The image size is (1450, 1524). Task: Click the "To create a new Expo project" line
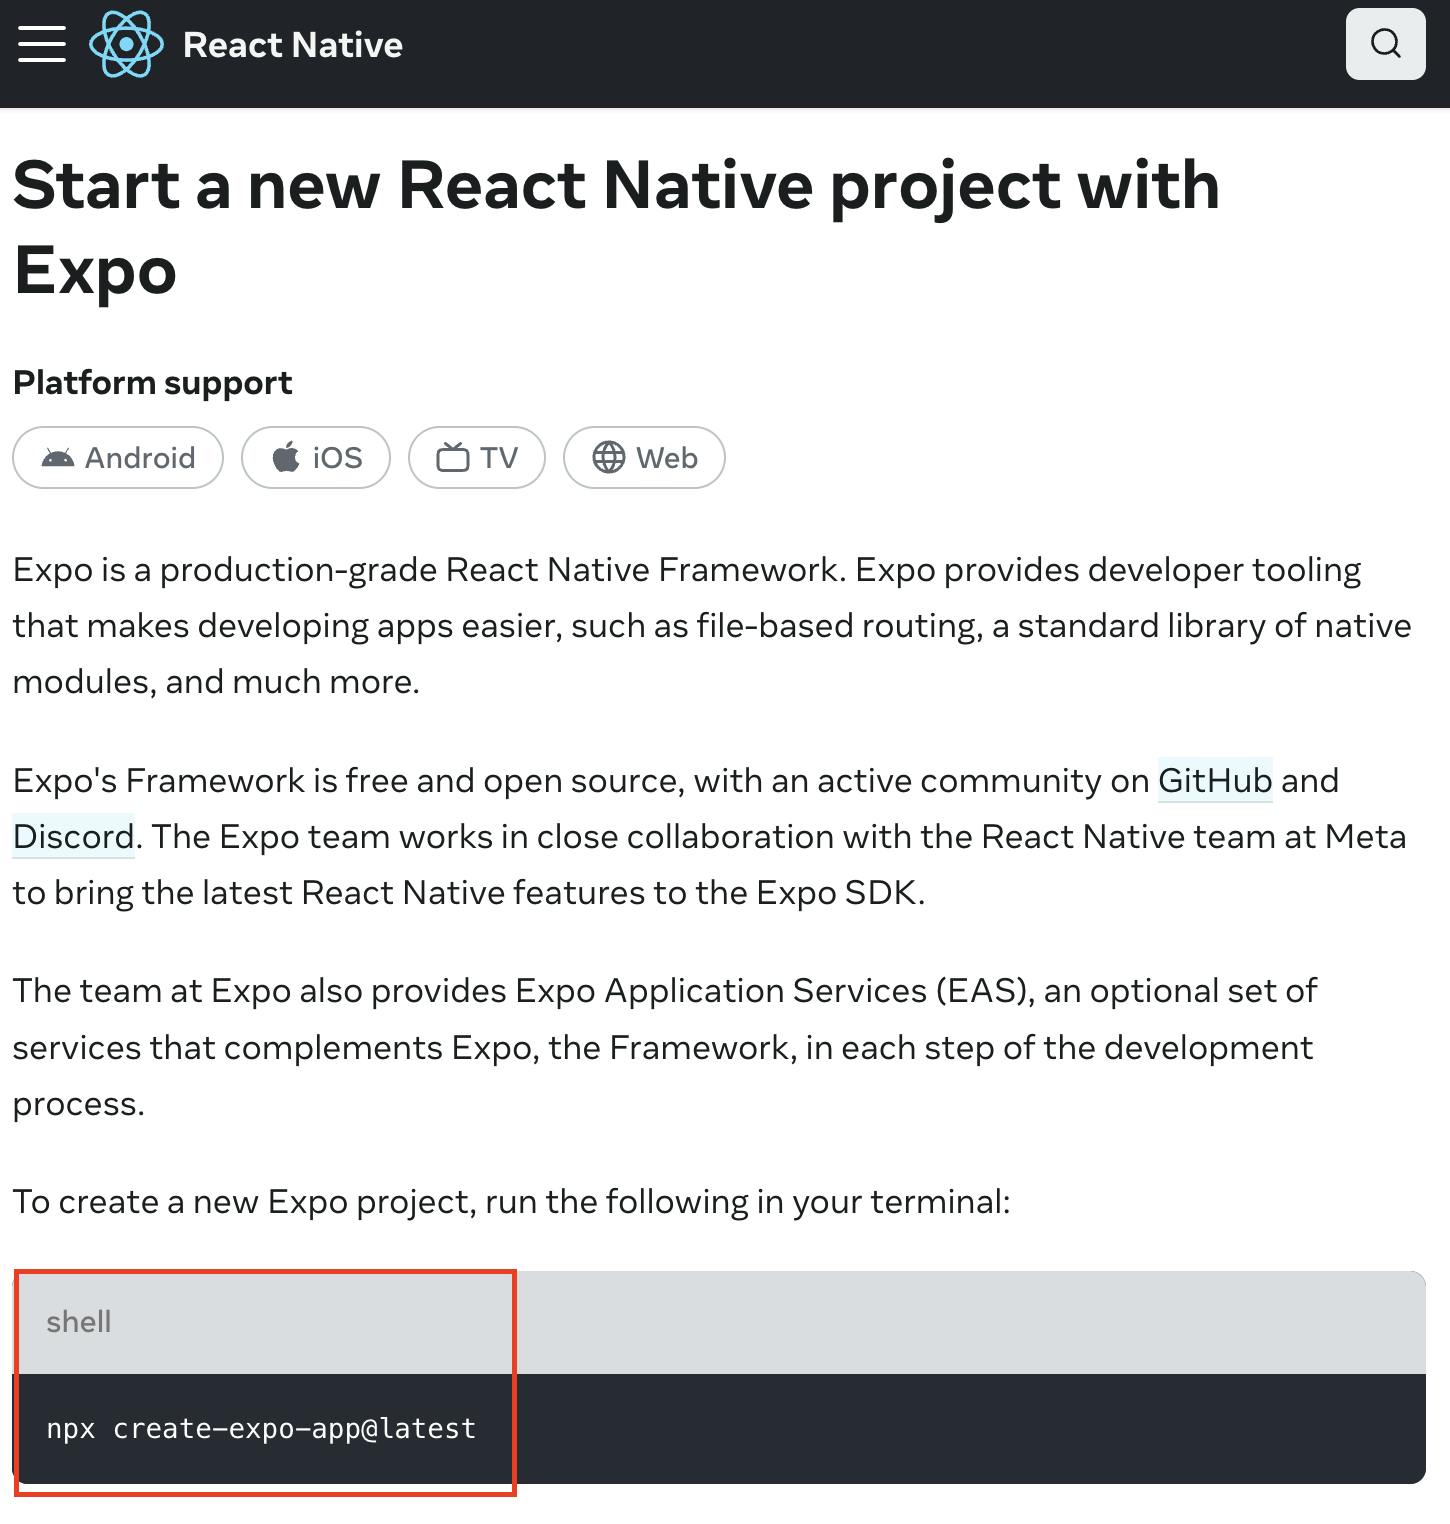click(511, 1201)
